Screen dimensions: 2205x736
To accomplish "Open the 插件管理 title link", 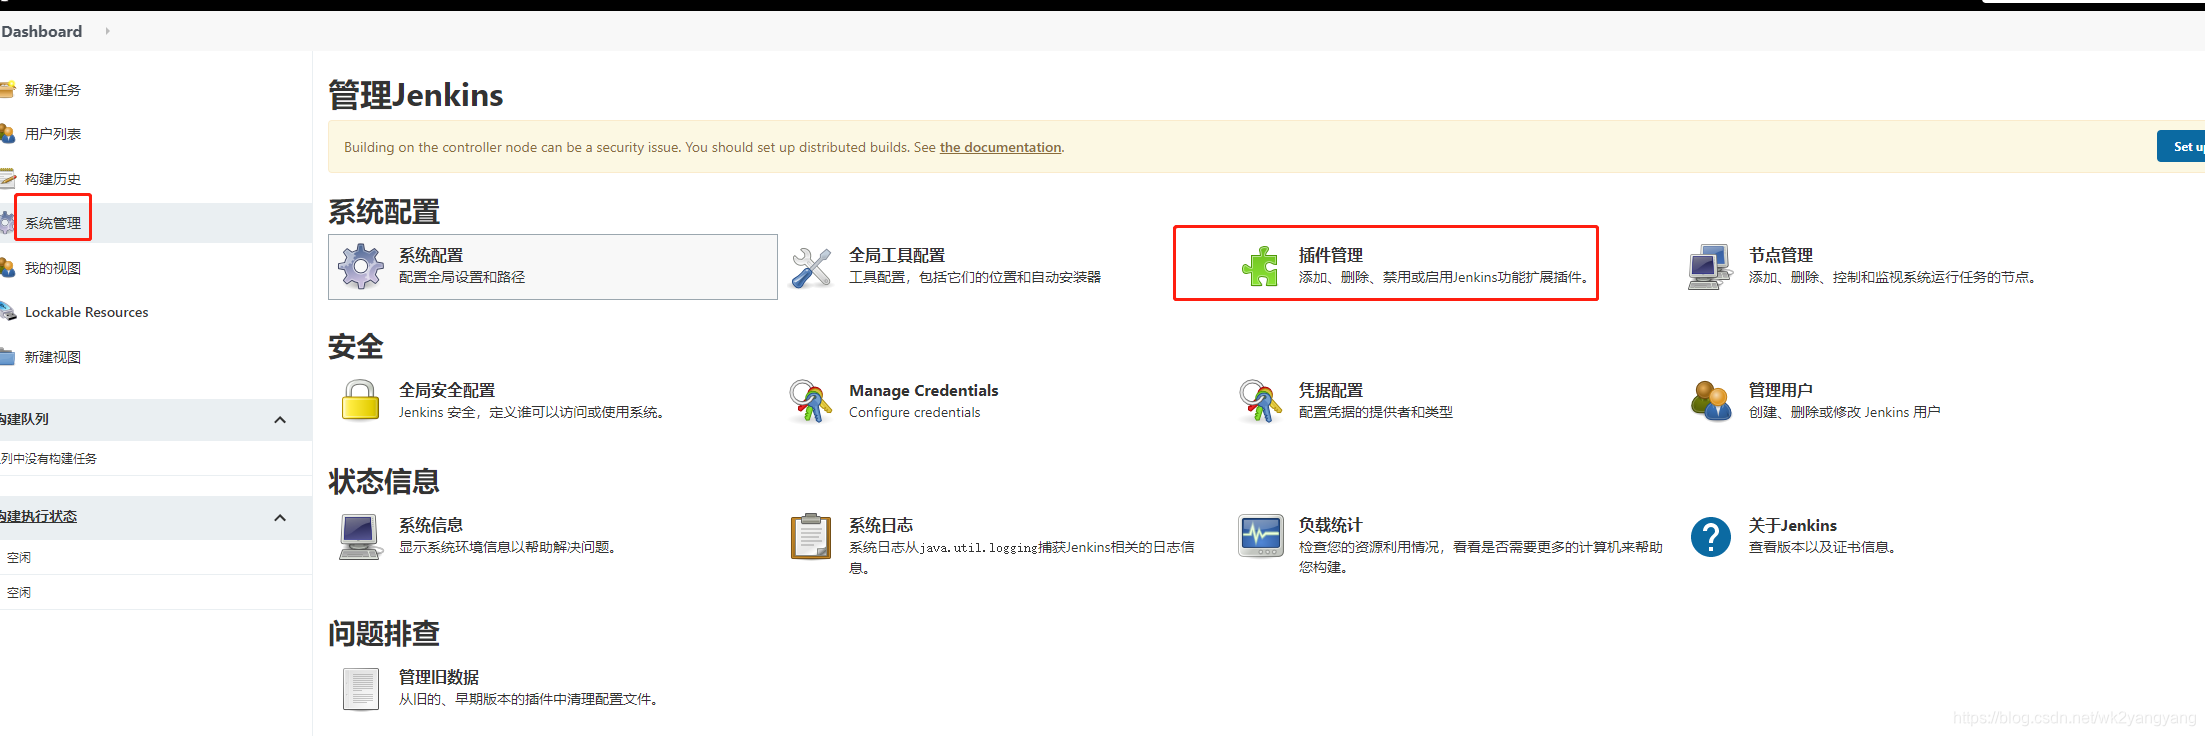I will tap(1330, 255).
